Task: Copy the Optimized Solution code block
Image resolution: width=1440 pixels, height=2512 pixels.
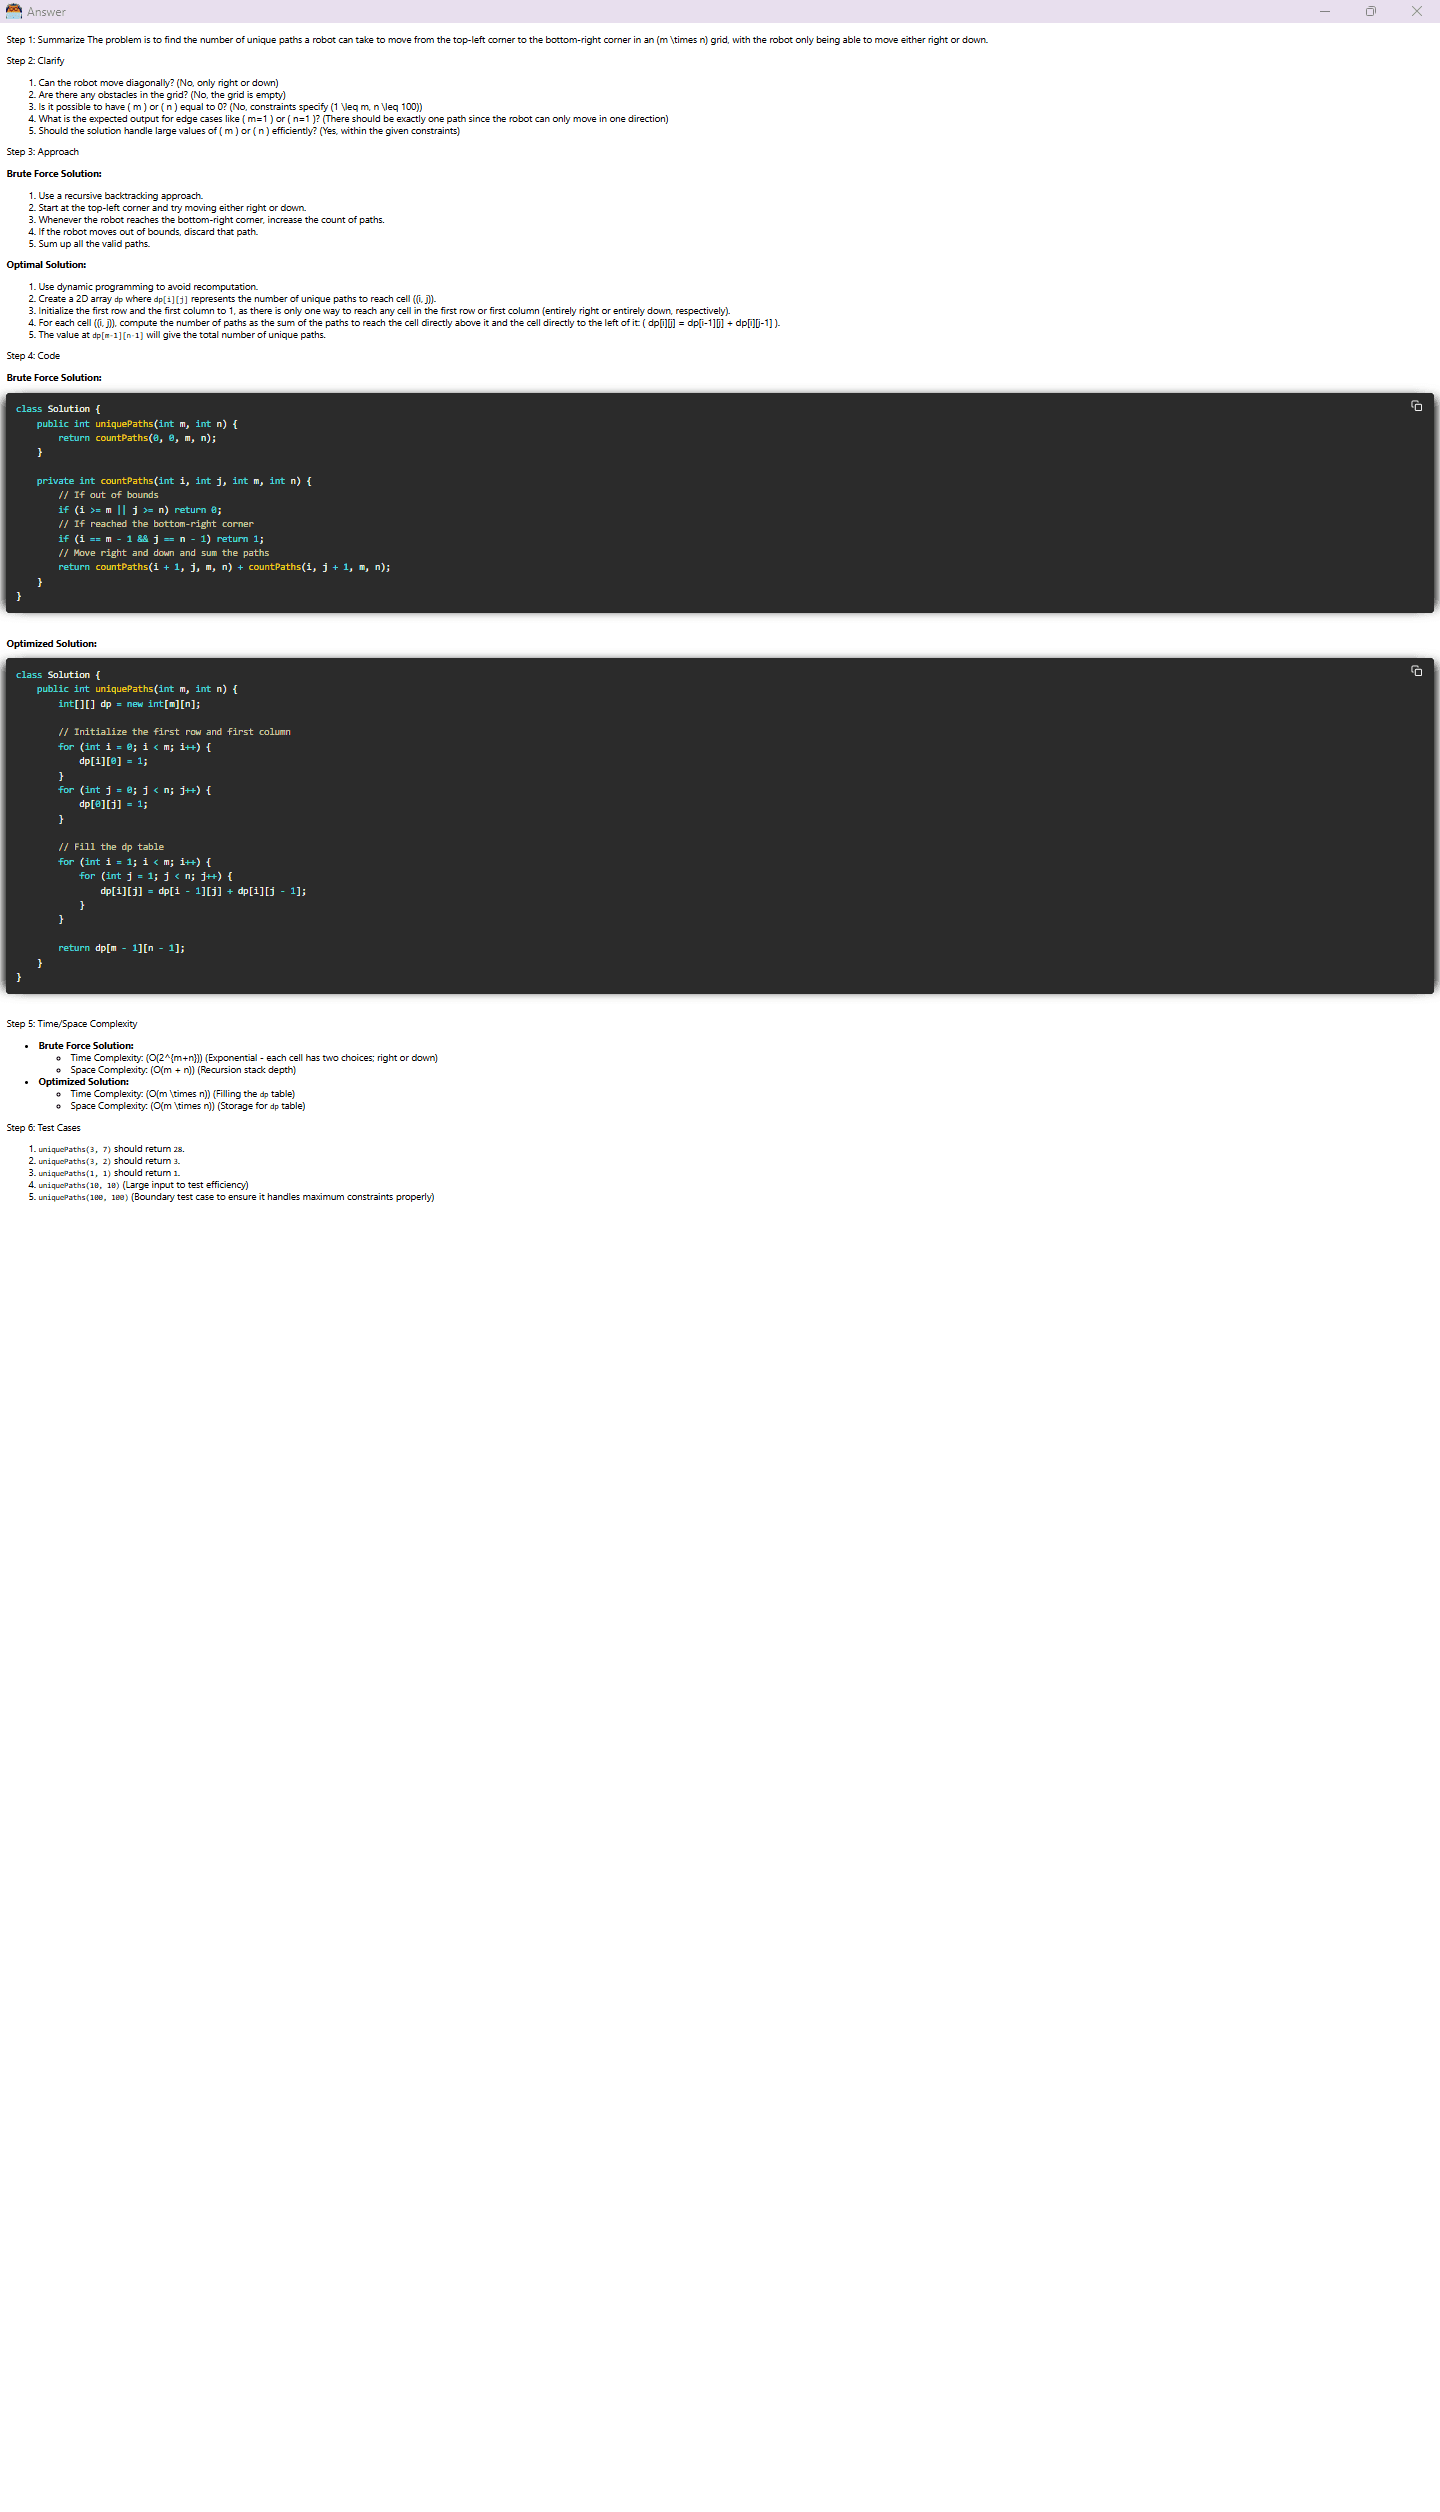Action: point(1416,671)
